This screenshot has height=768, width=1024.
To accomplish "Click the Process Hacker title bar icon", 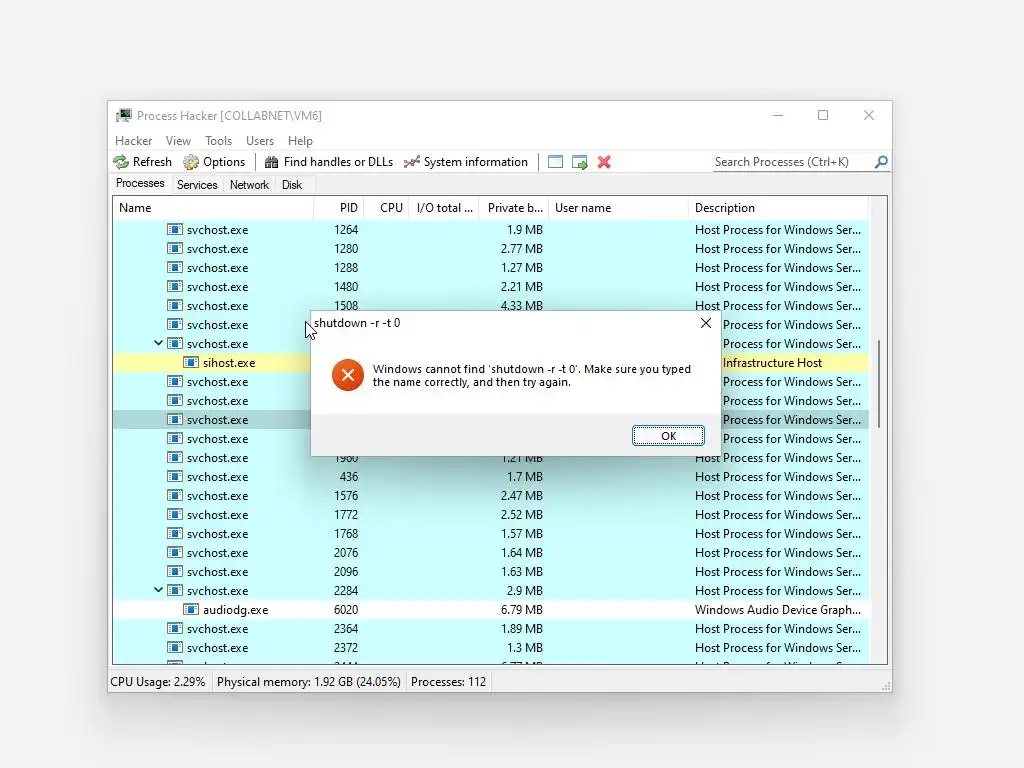I will (123, 116).
